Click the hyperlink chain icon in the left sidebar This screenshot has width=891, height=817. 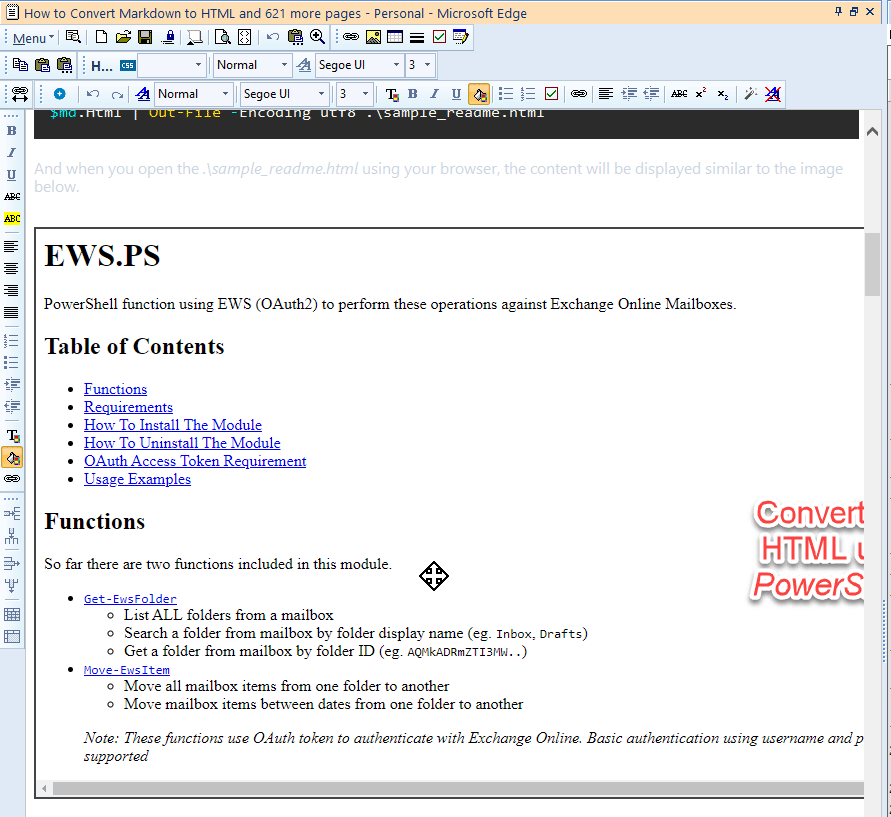click(x=12, y=479)
